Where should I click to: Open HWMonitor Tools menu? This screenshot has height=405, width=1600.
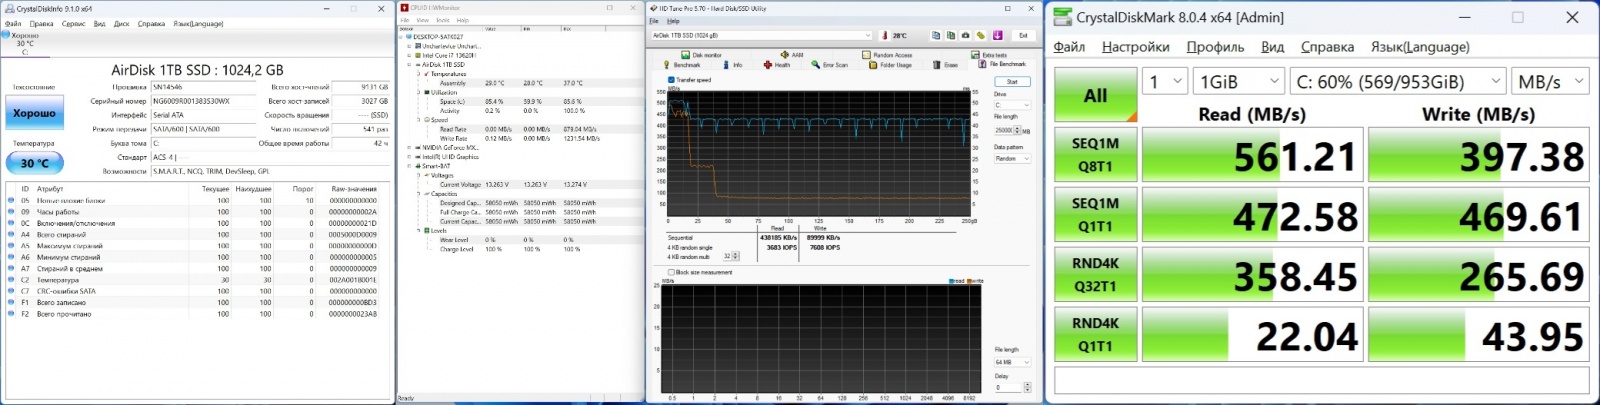(x=442, y=20)
